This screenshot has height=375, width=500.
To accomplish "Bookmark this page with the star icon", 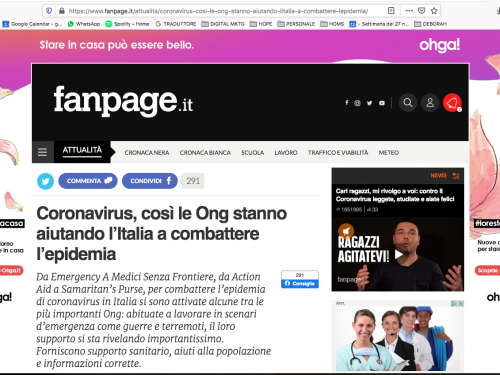I will tap(434, 11).
